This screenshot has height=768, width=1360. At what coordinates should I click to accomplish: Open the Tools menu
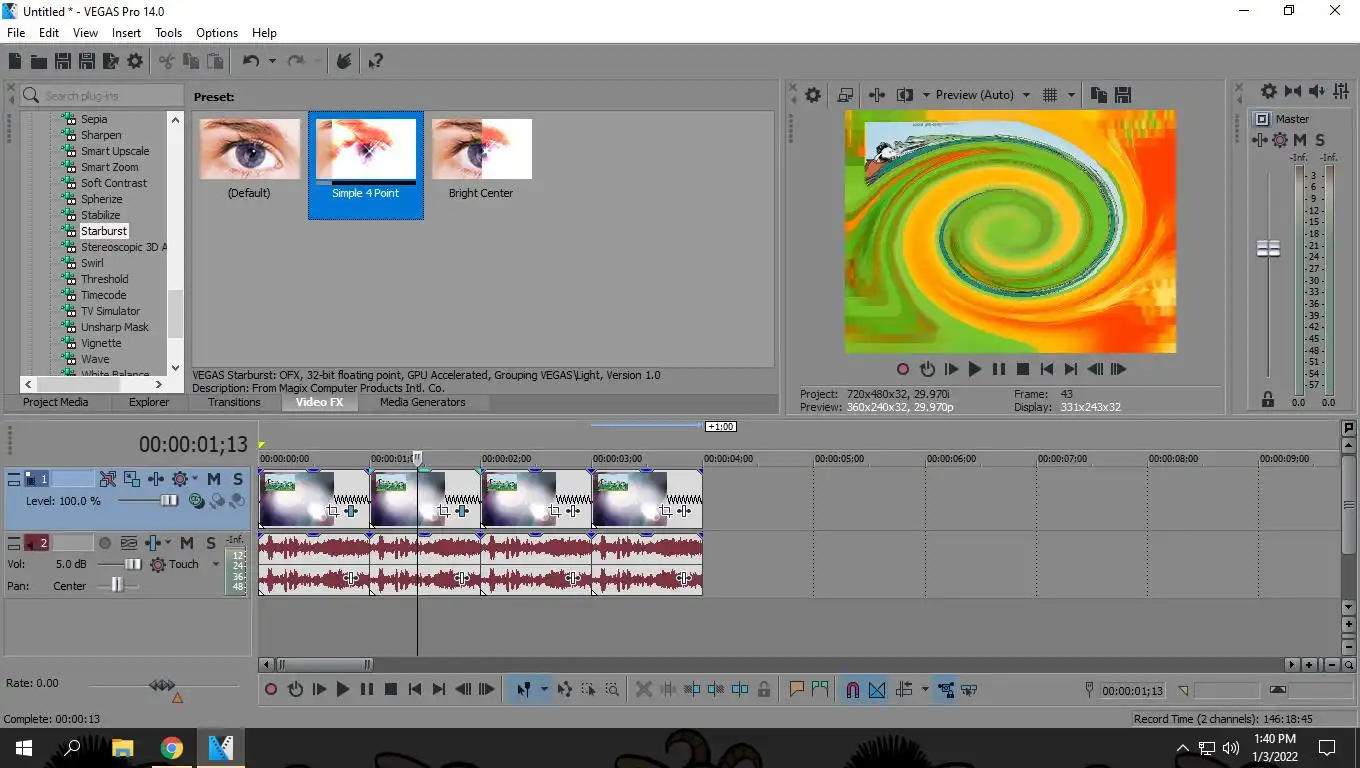tap(169, 33)
